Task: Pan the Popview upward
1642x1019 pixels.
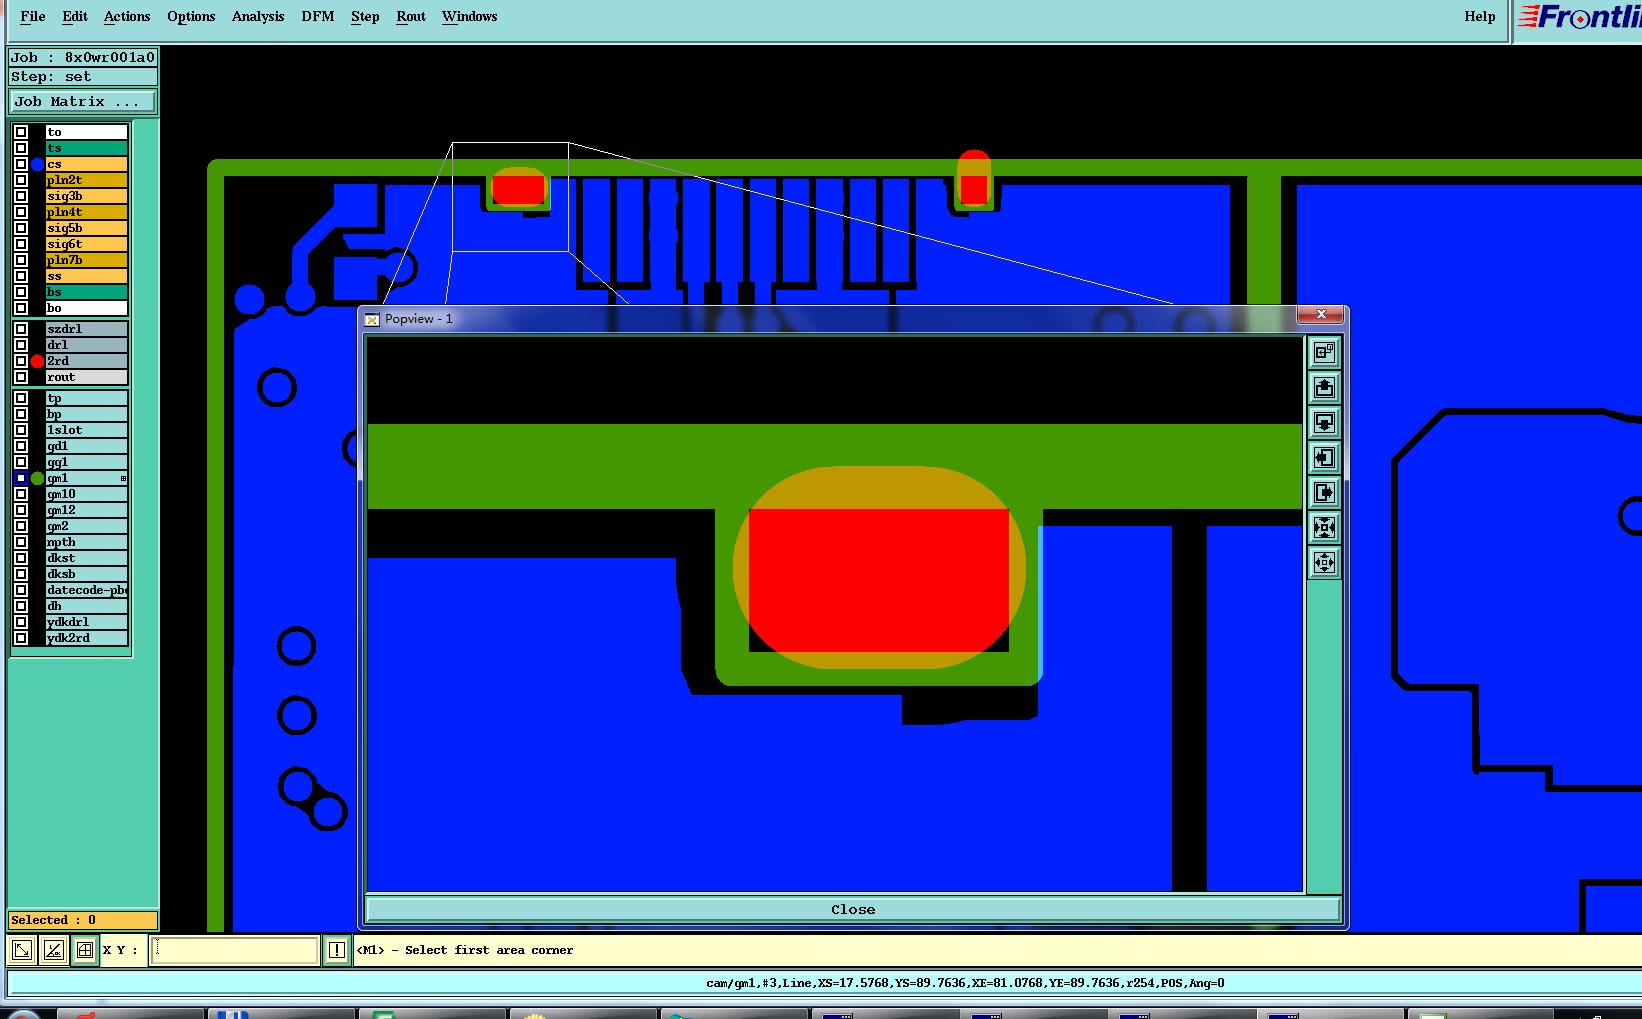Action: pos(1324,387)
